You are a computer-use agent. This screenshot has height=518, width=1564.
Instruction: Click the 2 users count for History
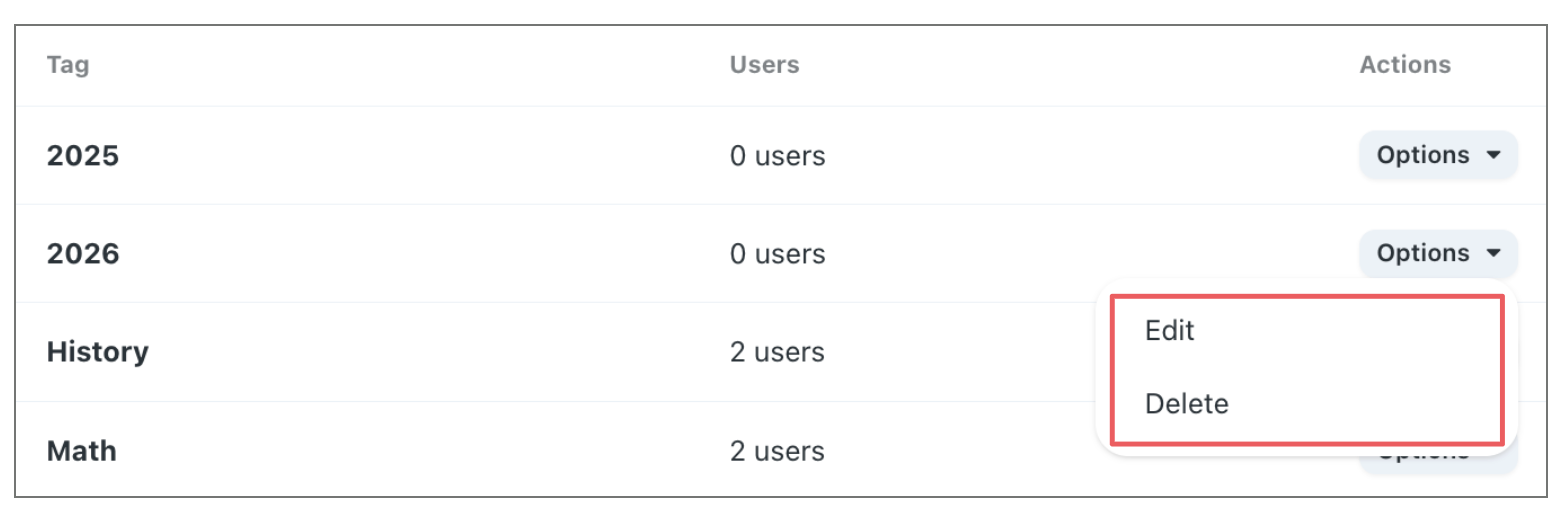(777, 352)
